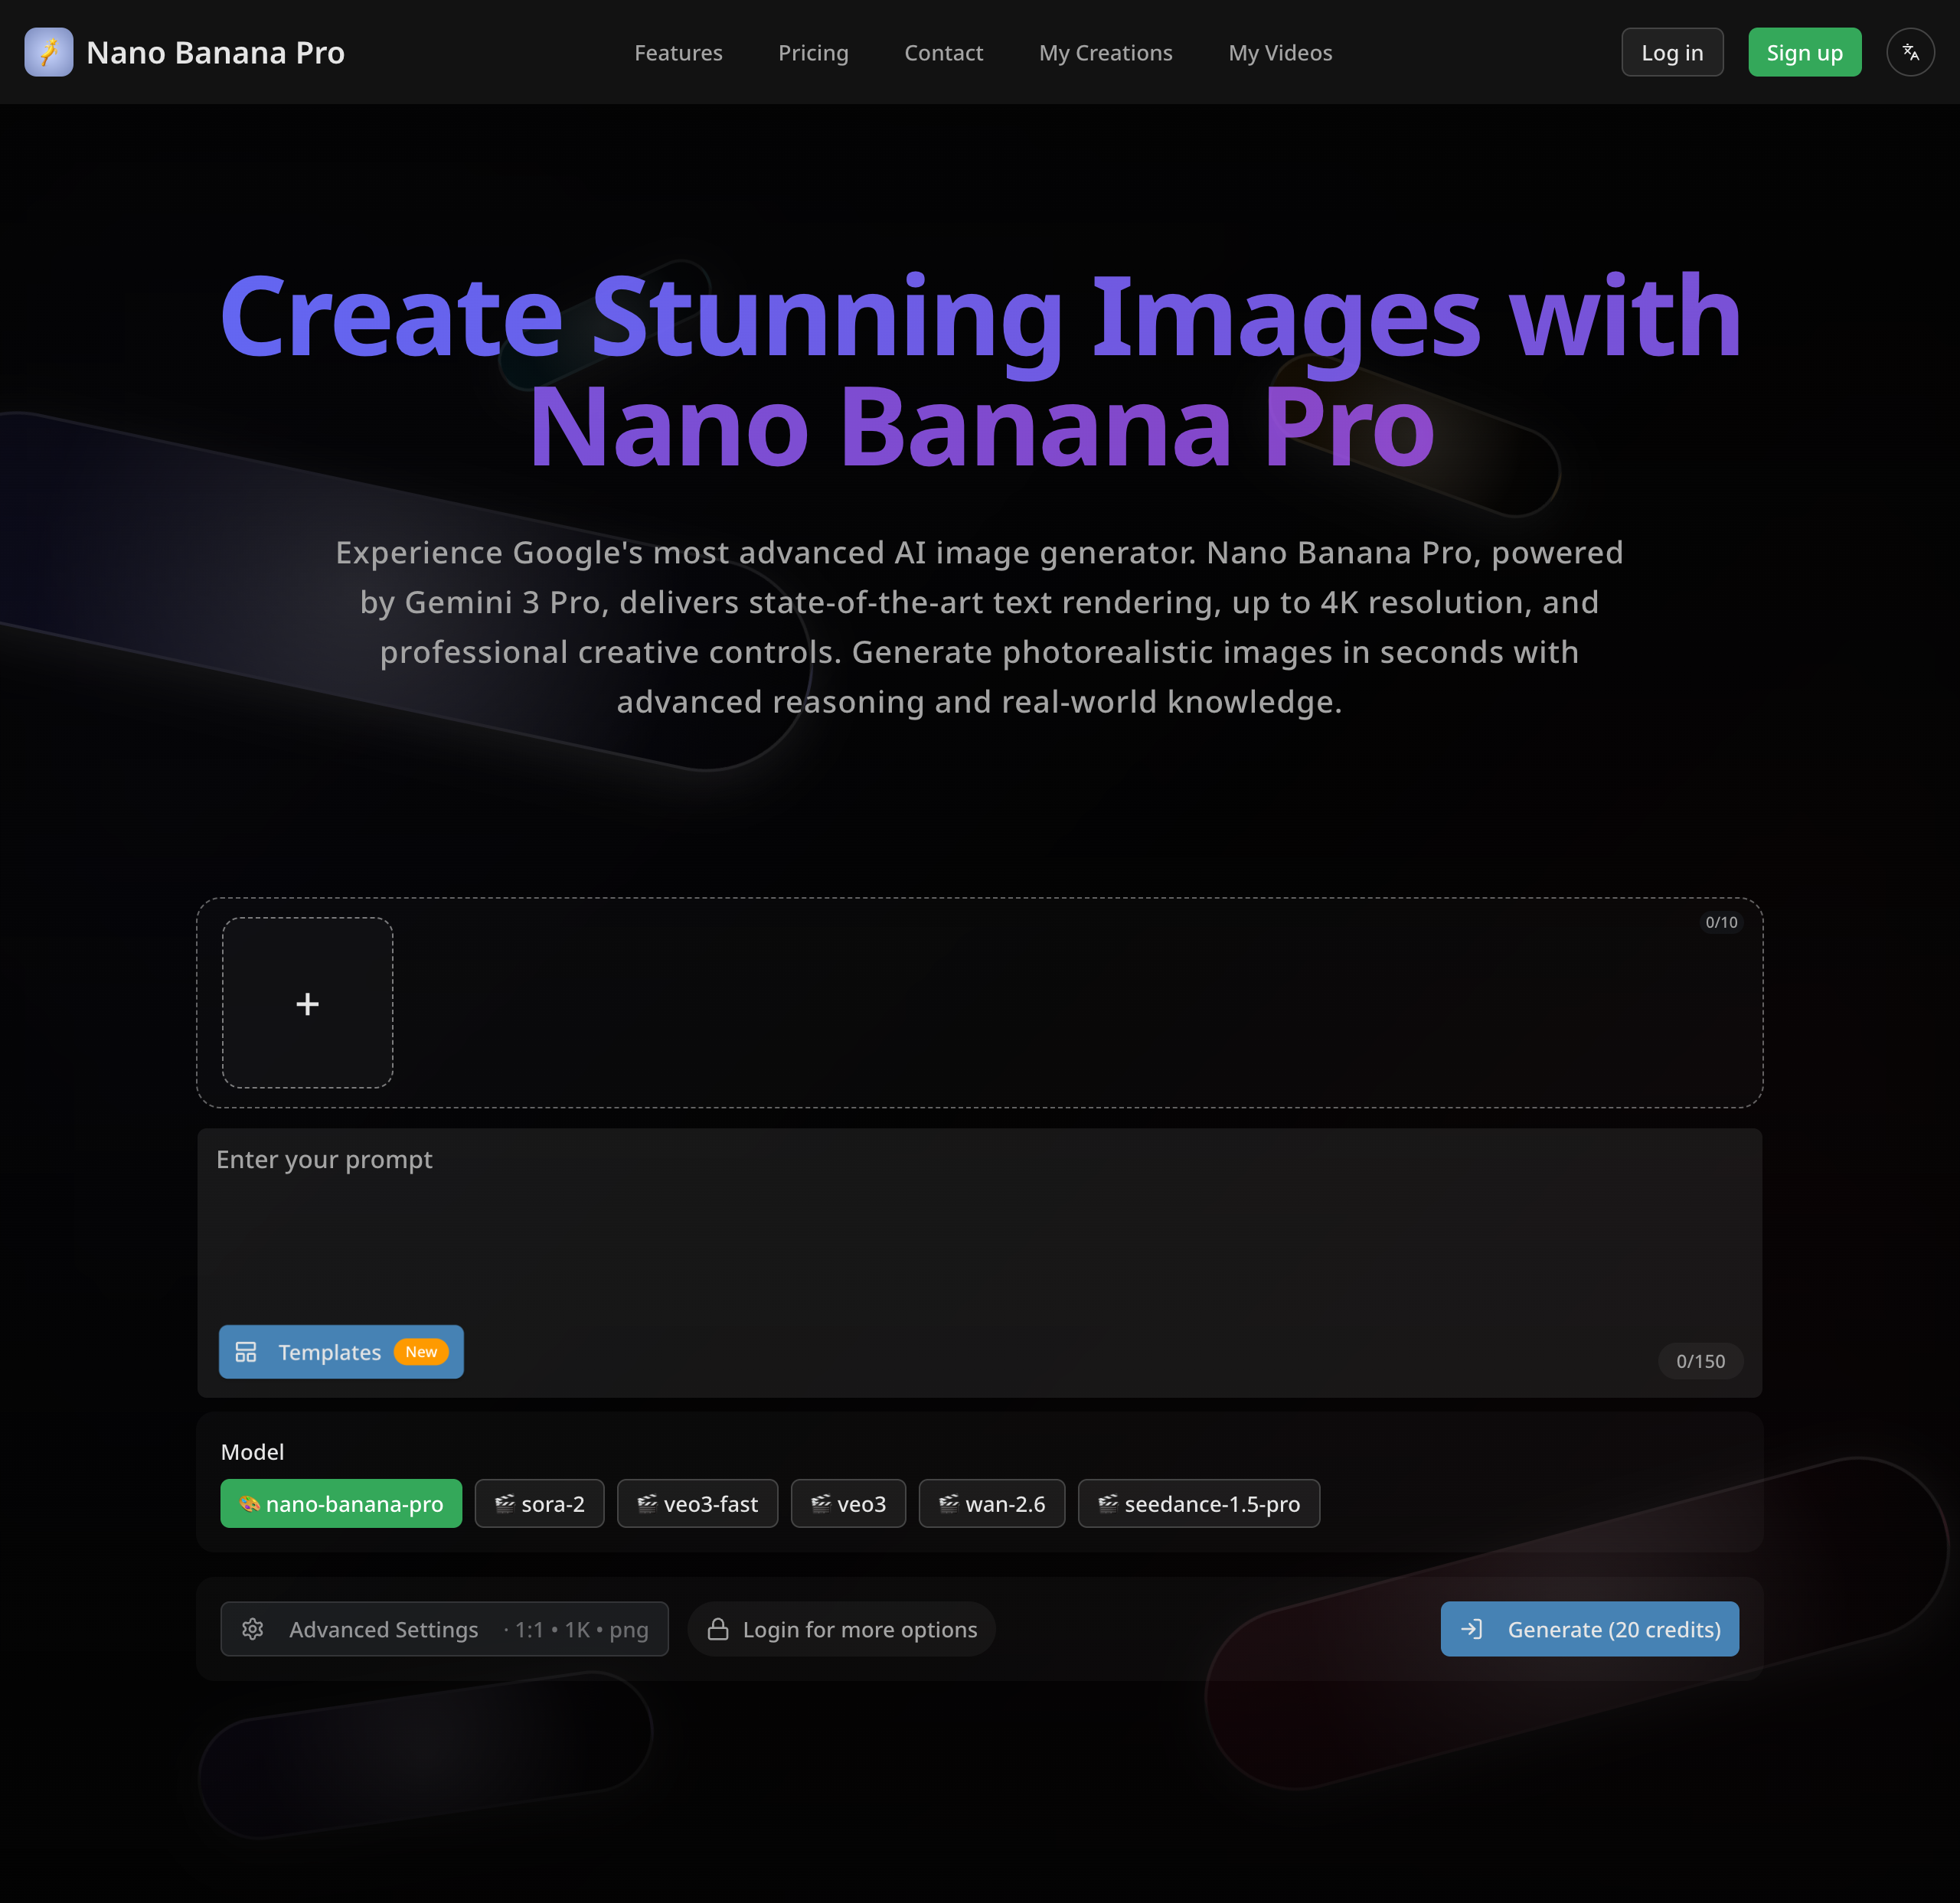1960x1903 pixels.
Task: Click the Templates grid icon
Action: tap(246, 1352)
